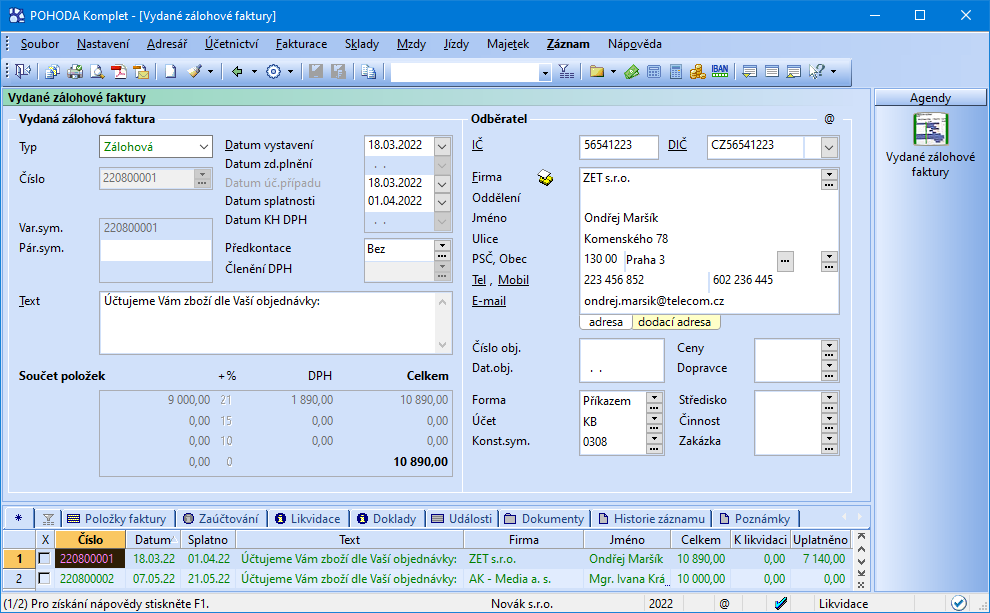Image resolution: width=990 pixels, height=613 pixels.
Task: Open the Účetnictví menu
Action: [232, 44]
